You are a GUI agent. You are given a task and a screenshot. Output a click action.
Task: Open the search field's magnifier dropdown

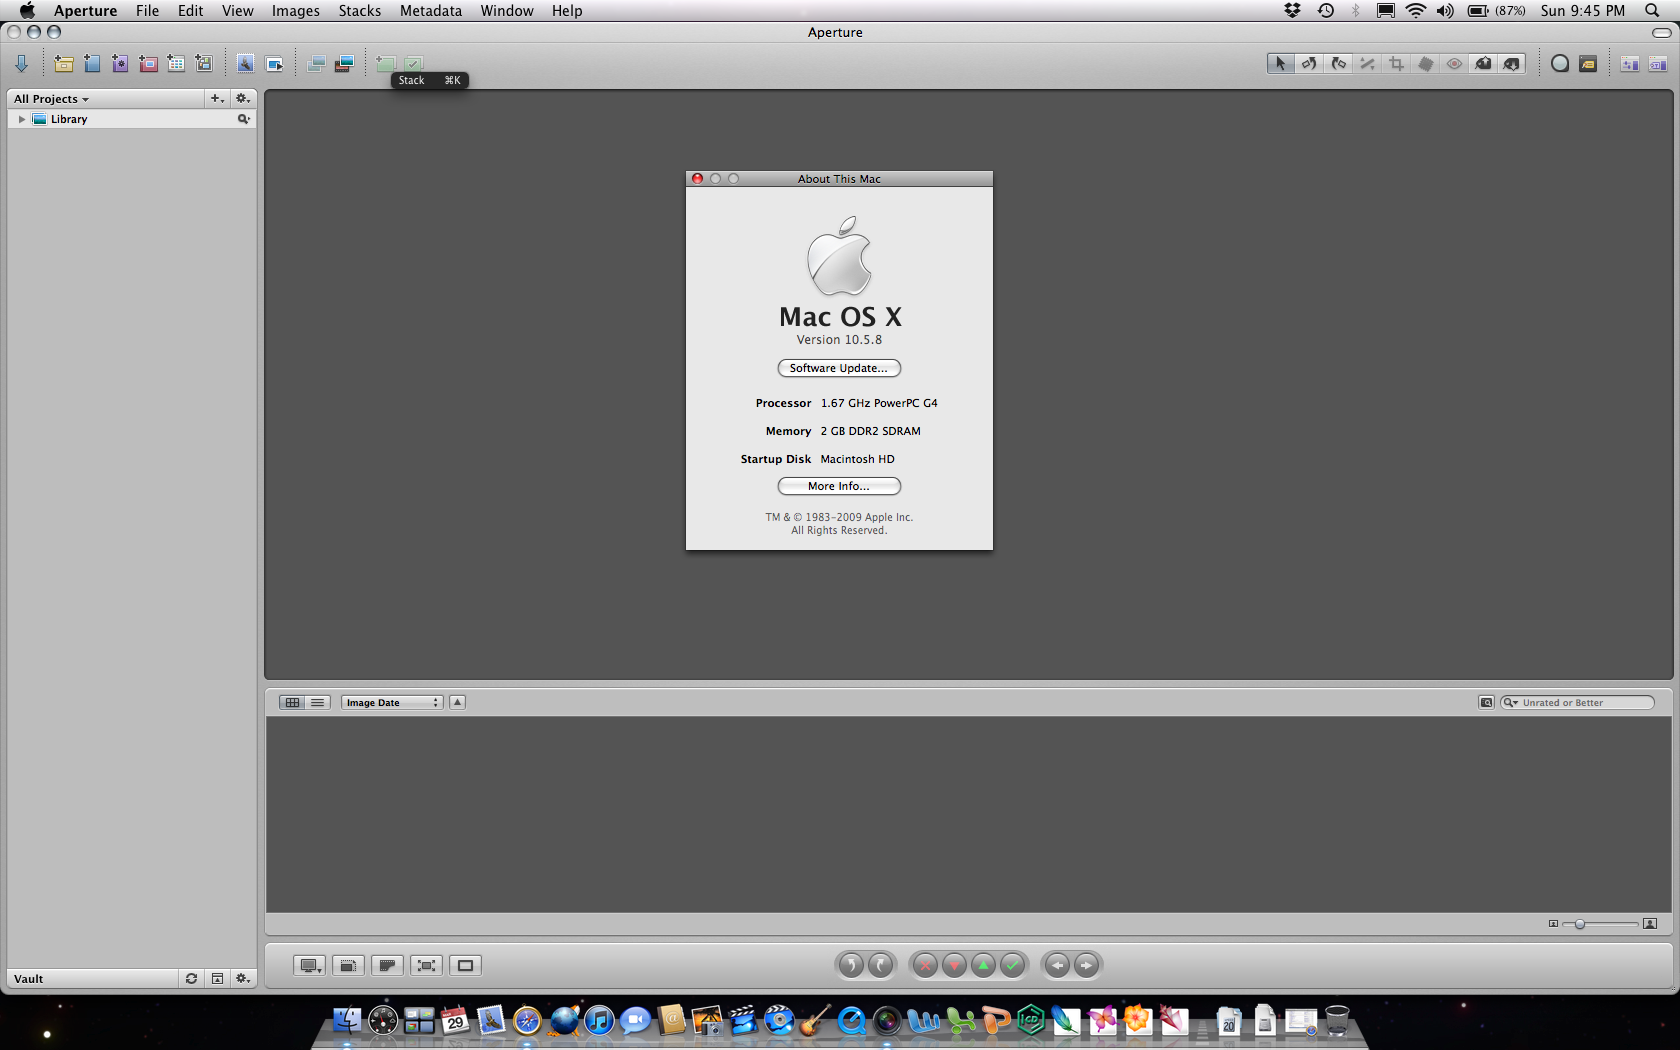tap(1510, 702)
